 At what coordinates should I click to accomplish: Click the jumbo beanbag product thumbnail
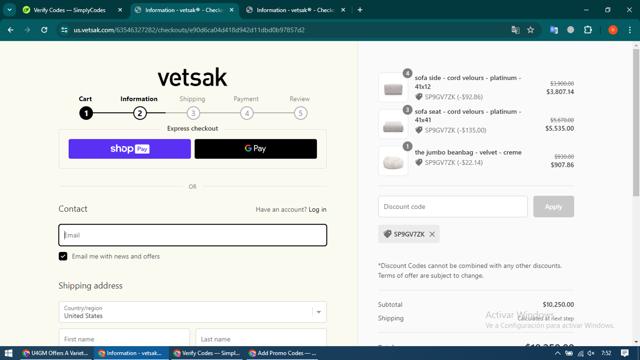(x=393, y=161)
